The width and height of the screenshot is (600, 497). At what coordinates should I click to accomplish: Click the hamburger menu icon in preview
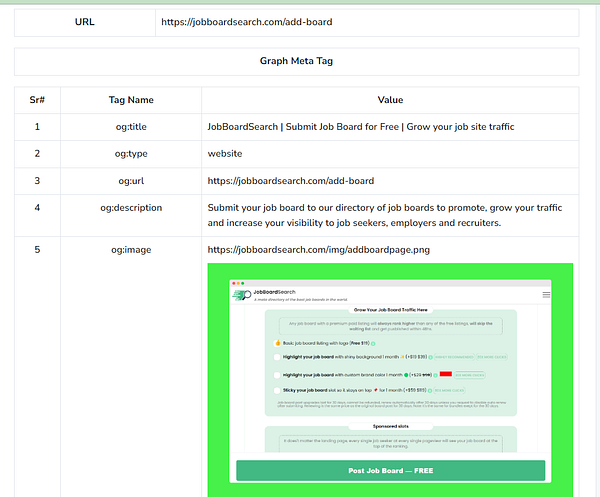coord(546,295)
